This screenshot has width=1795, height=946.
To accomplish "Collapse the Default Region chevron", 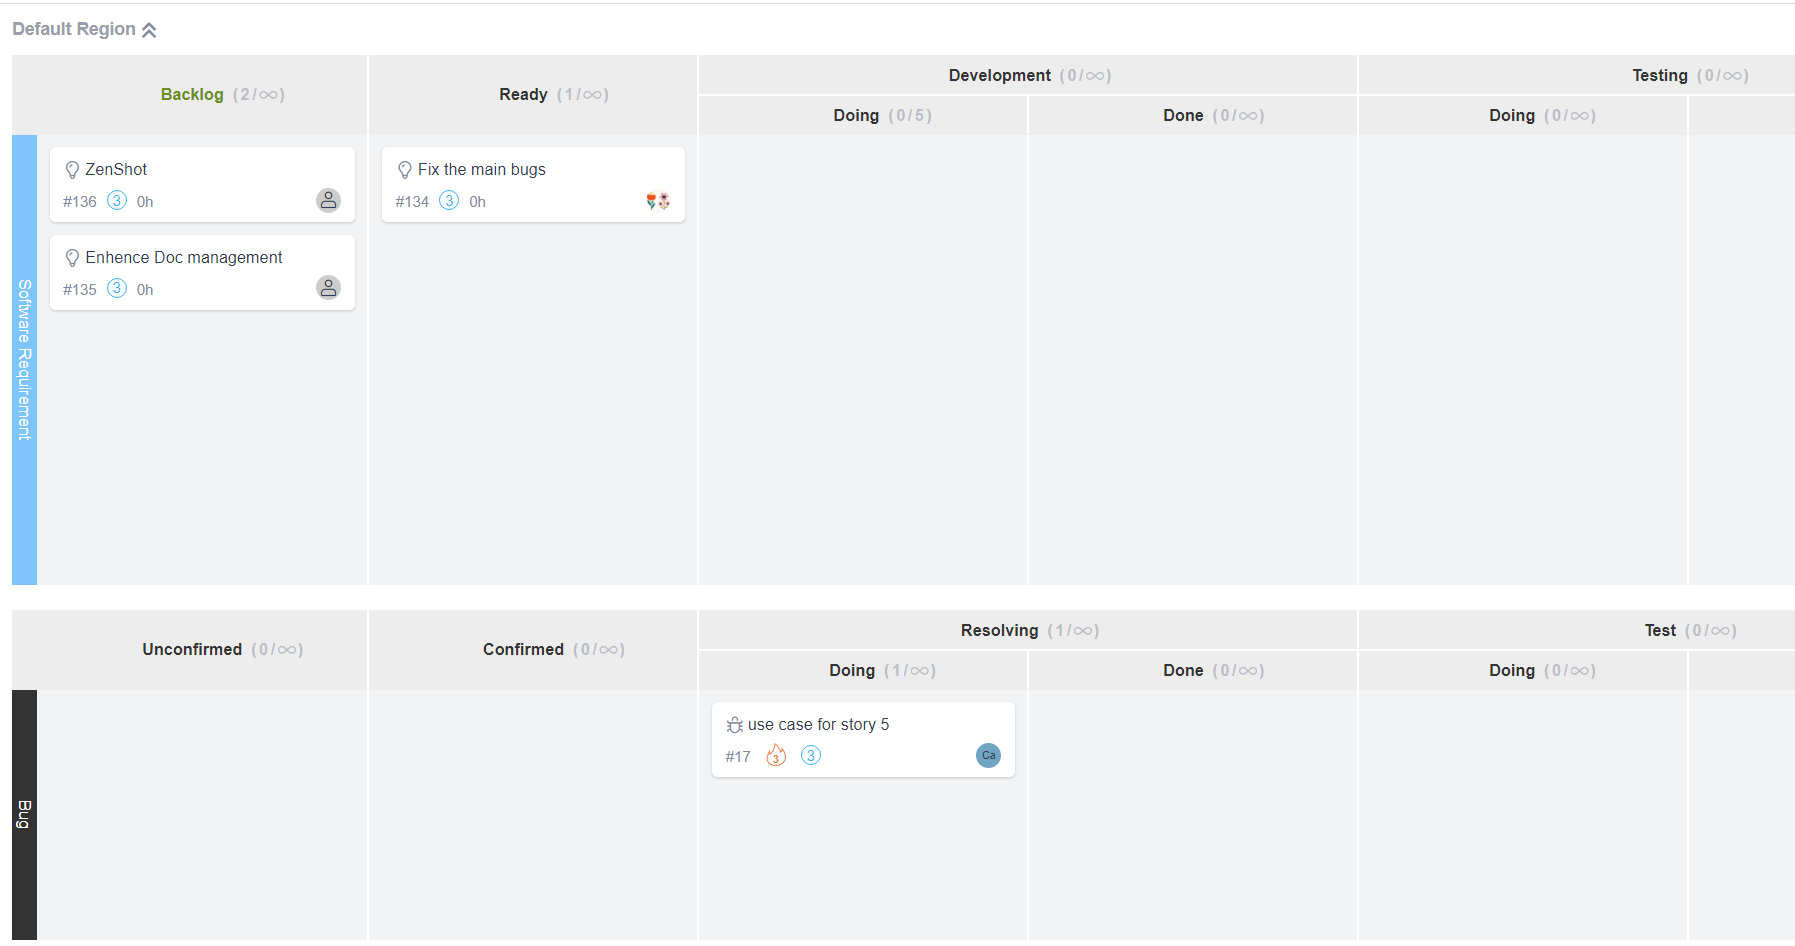I will point(149,30).
